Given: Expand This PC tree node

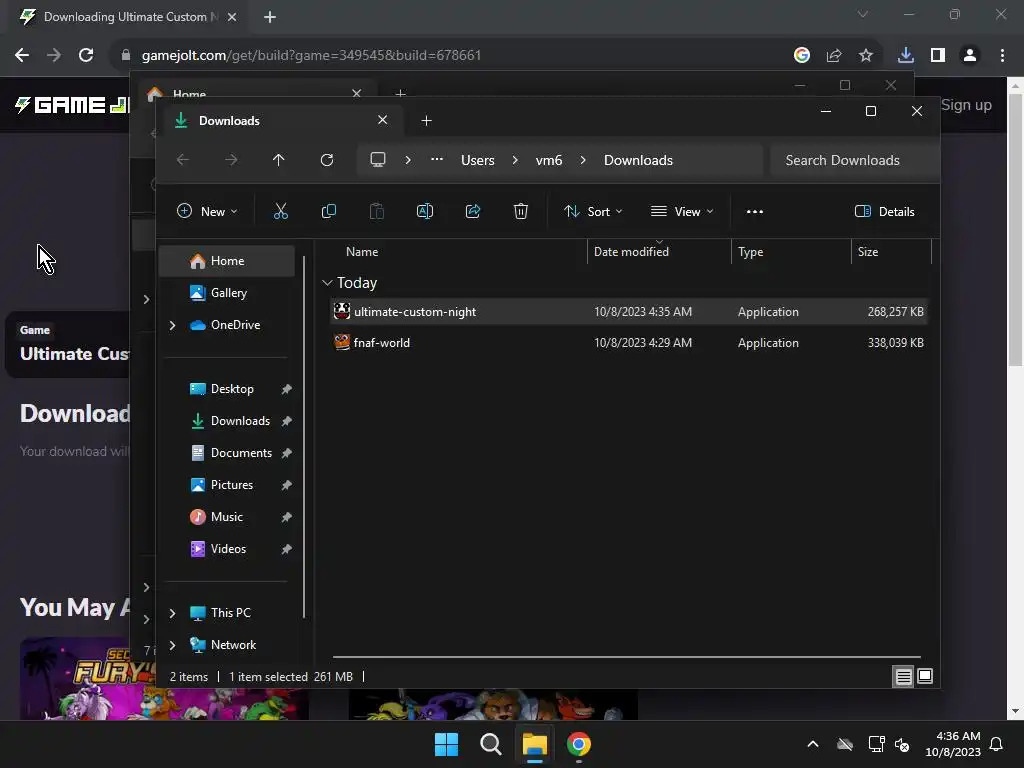Looking at the screenshot, I should 172,613.
